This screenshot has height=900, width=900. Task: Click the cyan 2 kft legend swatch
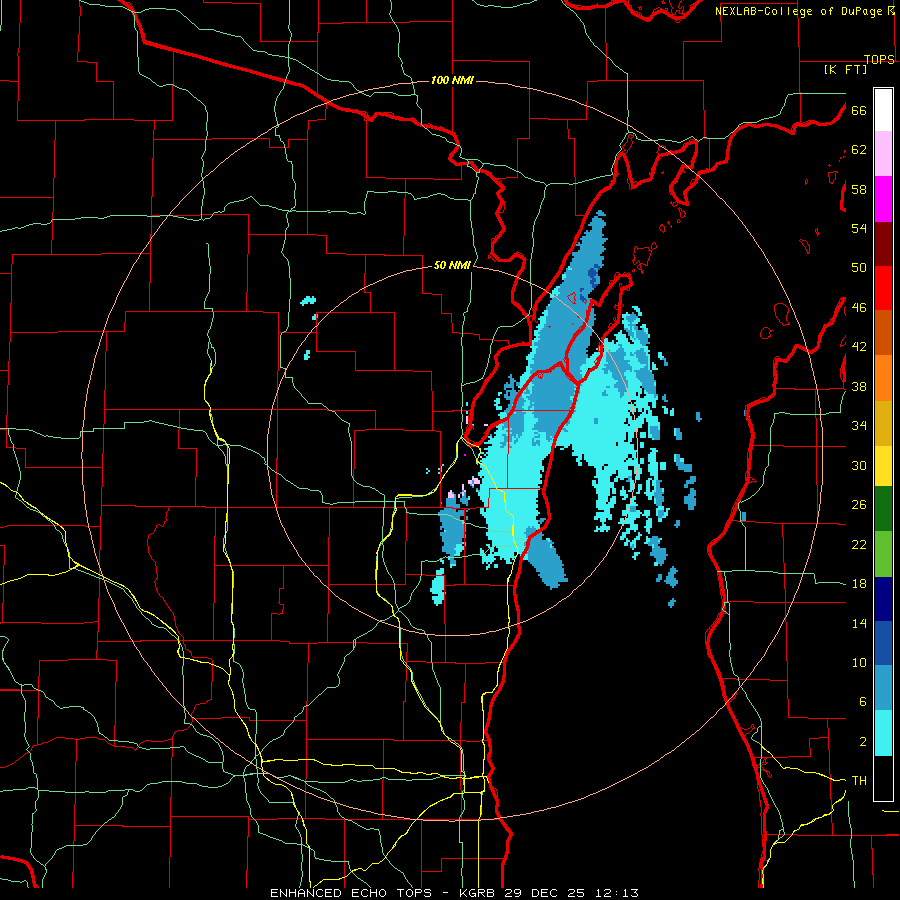coord(883,733)
